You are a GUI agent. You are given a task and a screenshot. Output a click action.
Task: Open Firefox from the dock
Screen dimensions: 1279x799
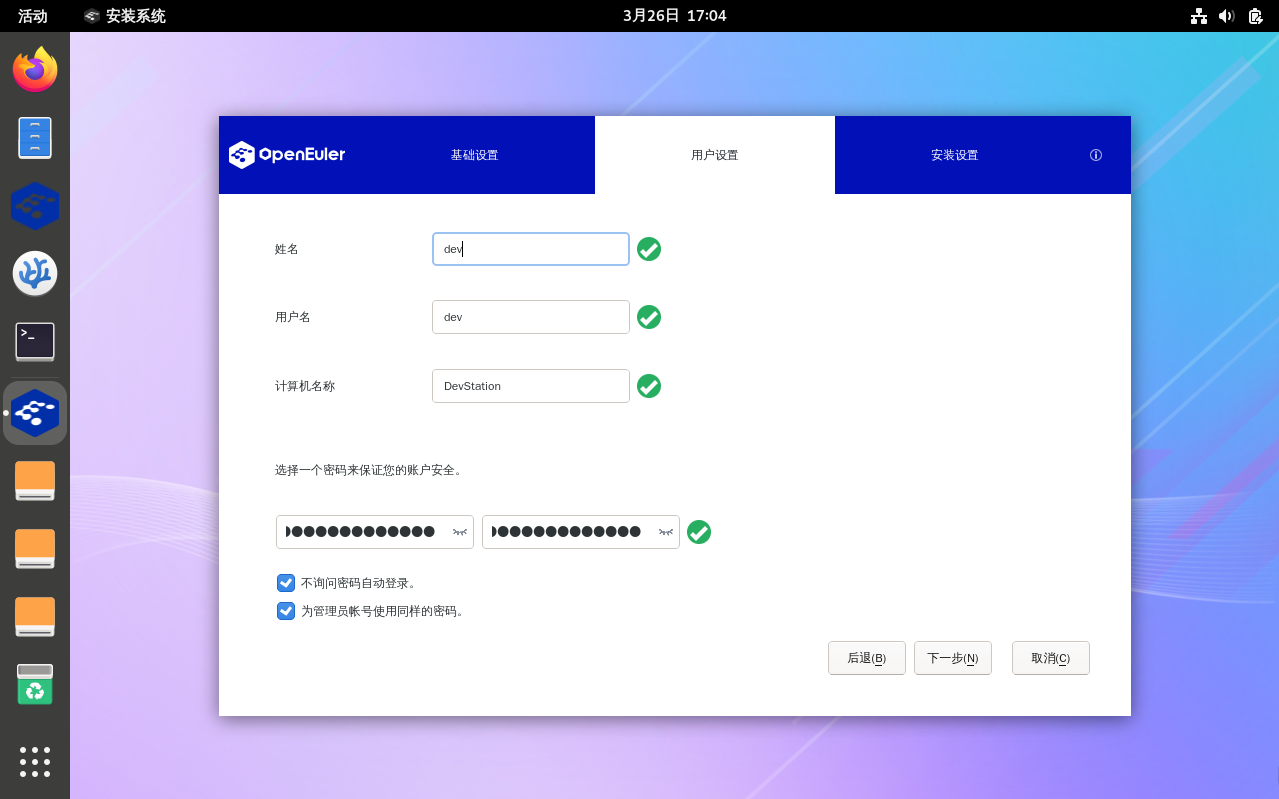pyautogui.click(x=35, y=69)
